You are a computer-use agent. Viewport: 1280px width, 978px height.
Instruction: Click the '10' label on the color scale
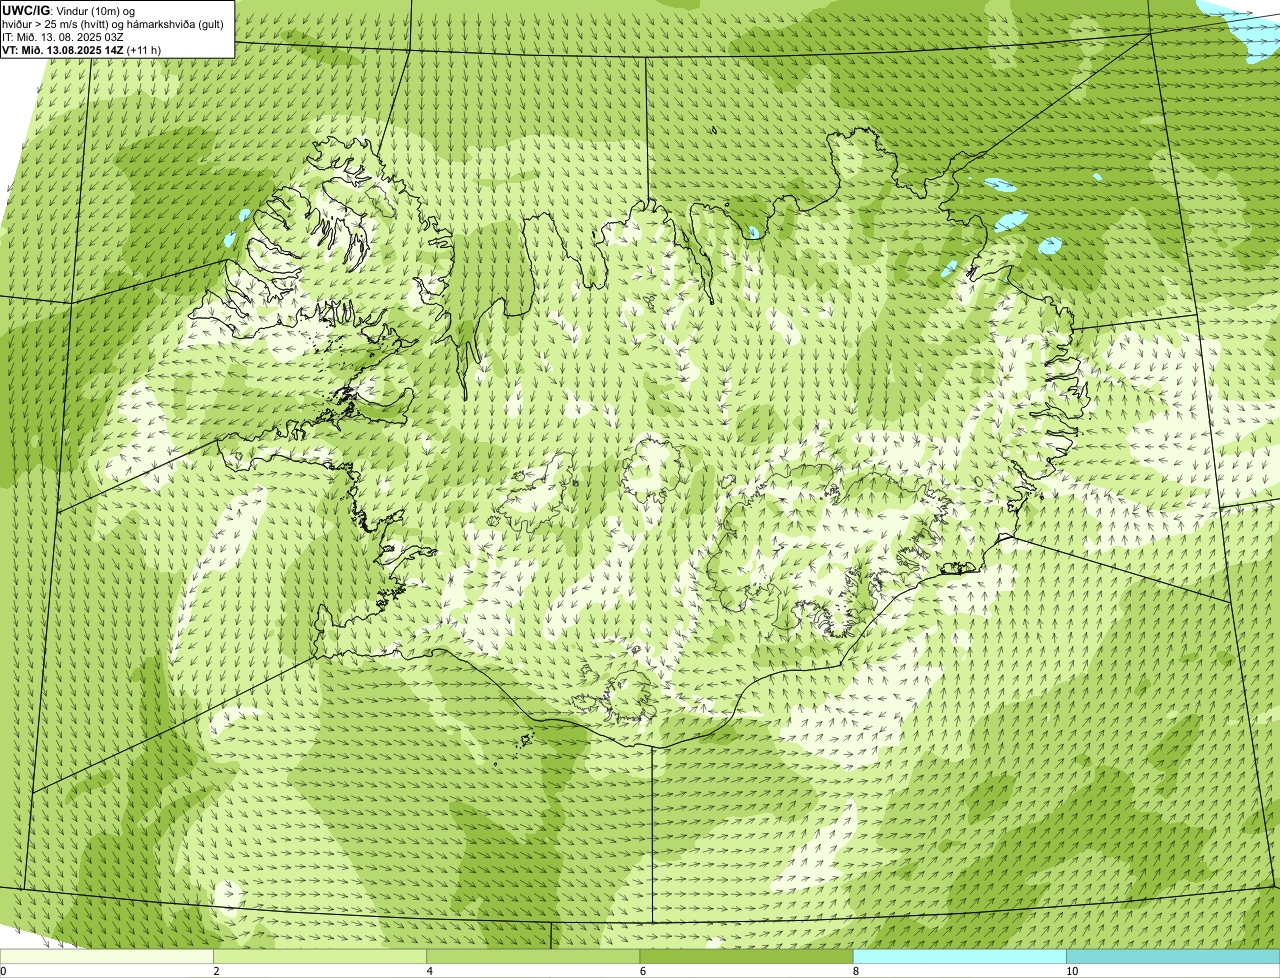(x=1072, y=971)
